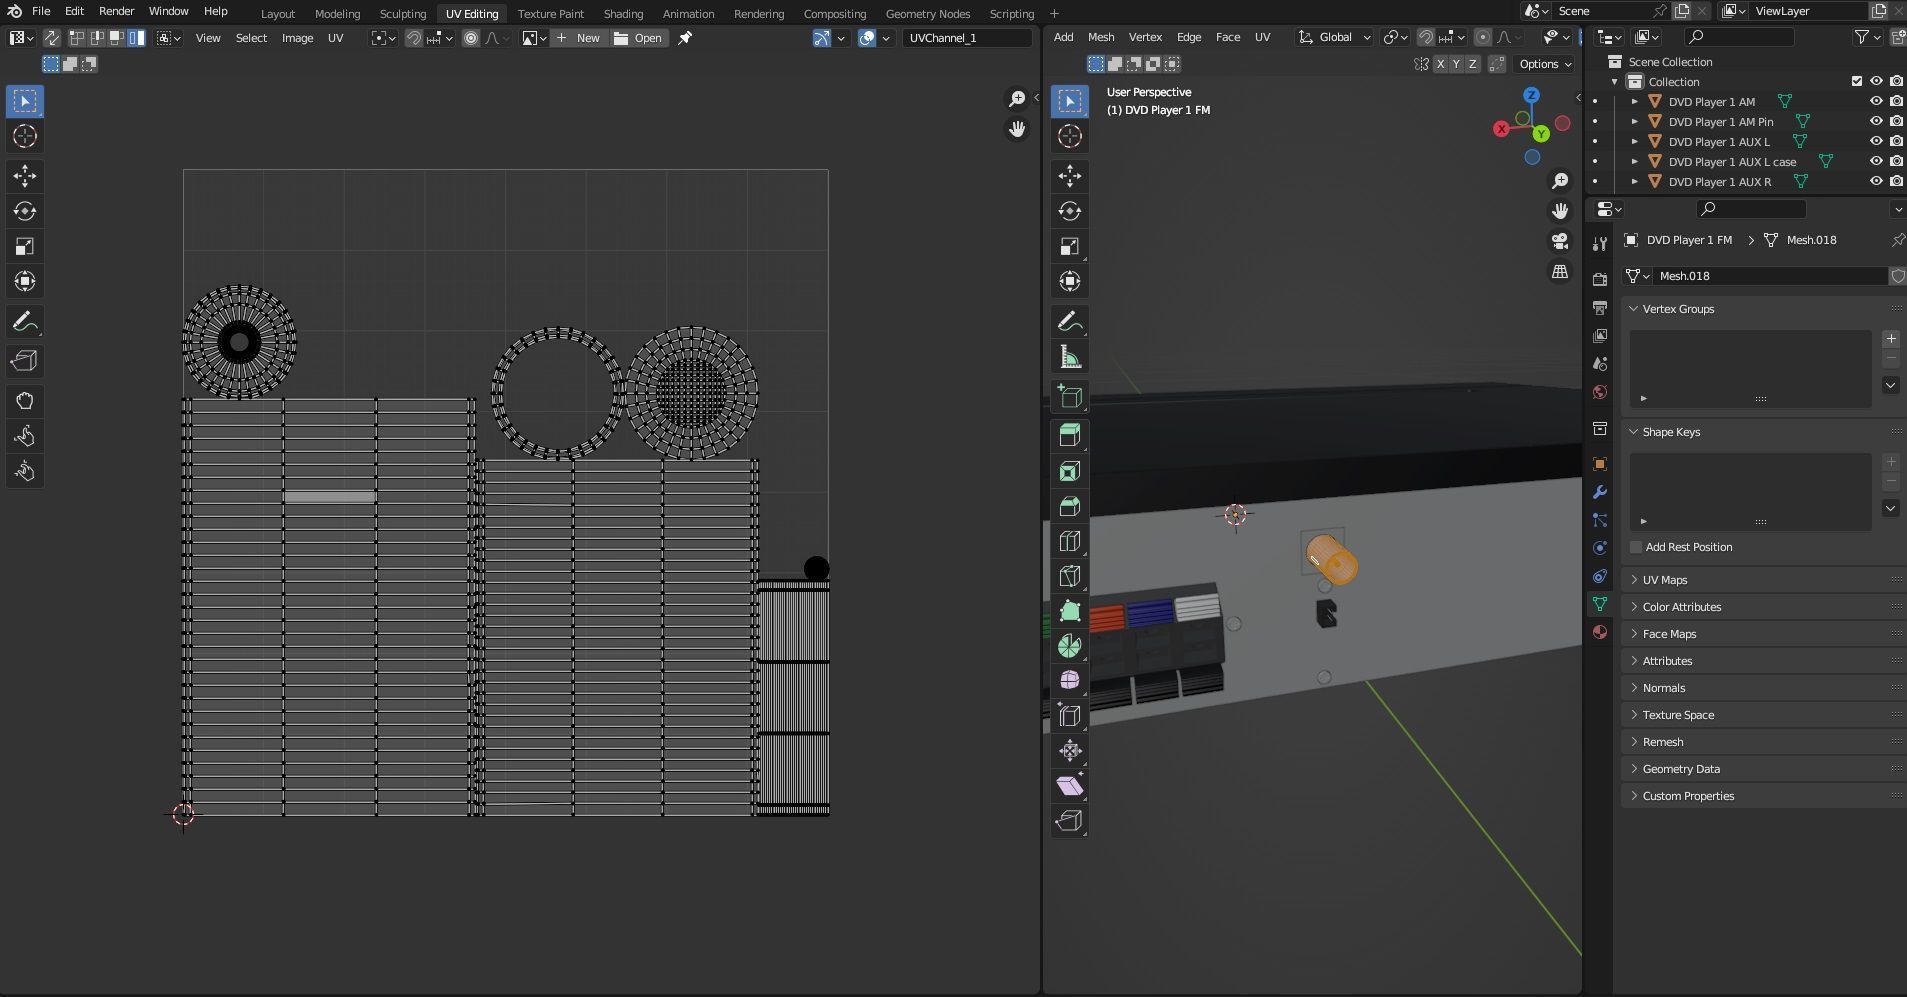Toggle X axis mirror in 3D viewport
The width and height of the screenshot is (1907, 997).
click(1440, 64)
